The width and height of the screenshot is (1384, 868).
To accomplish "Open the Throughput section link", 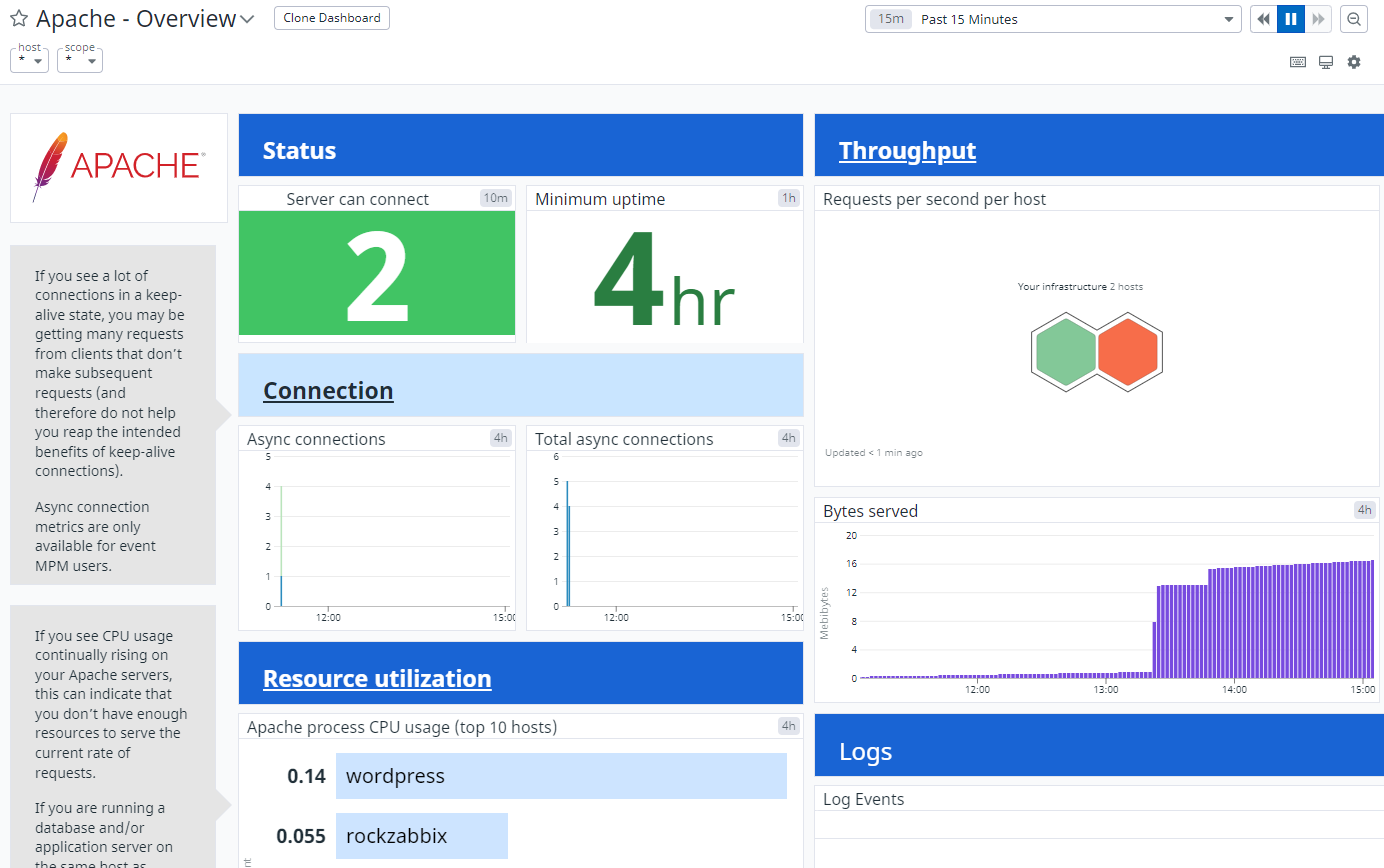I will tap(907, 151).
